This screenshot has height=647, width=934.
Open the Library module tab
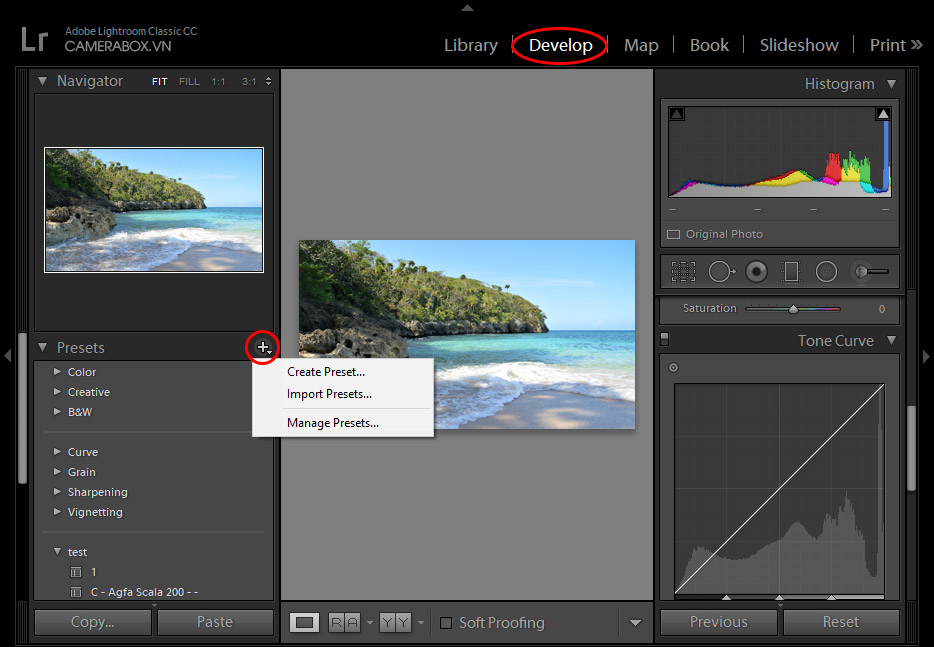pos(470,45)
